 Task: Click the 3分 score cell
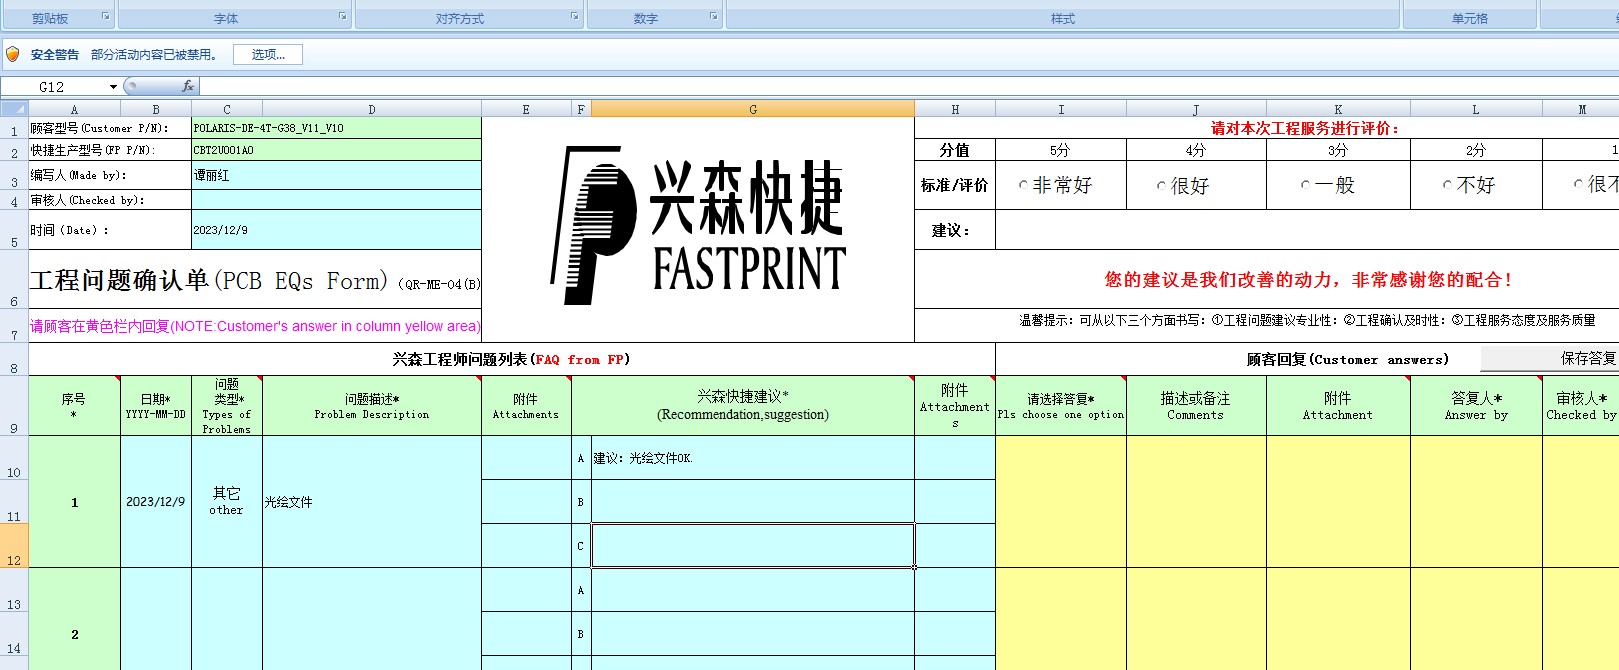(1338, 150)
